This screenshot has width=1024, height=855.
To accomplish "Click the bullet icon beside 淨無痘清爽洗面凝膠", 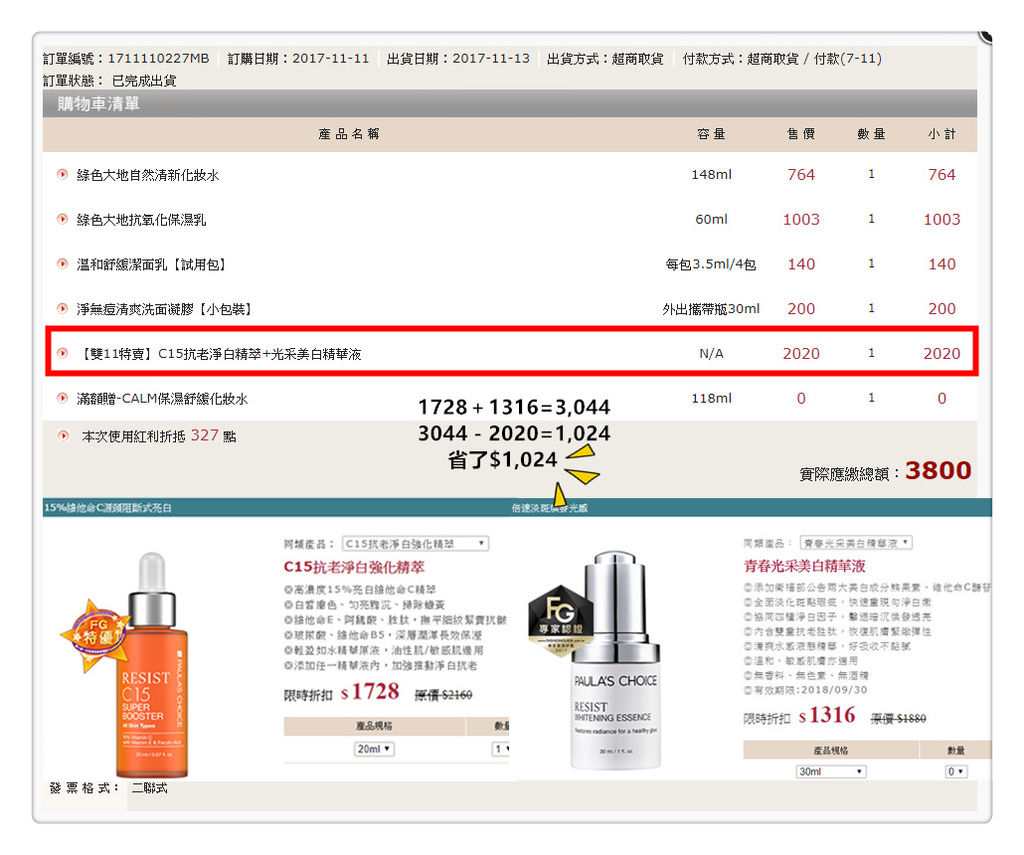I will pos(62,308).
